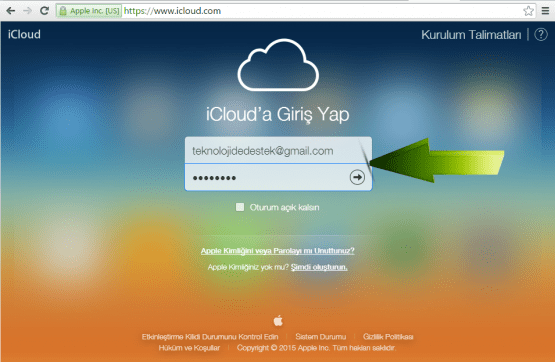The image size is (555, 362).
Task: Click Şimdi oluşturun to create account
Action: (x=319, y=267)
